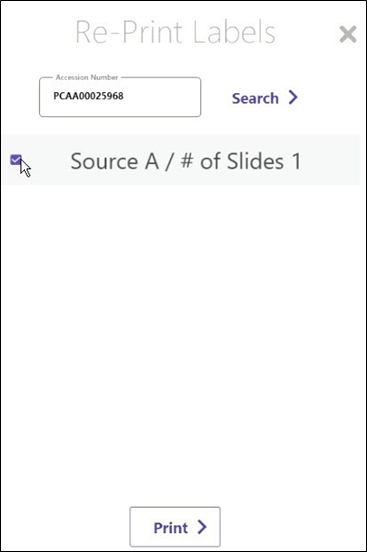Image resolution: width=367 pixels, height=552 pixels.
Task: Deselect Source A label reprint checkbox
Action: click(16, 160)
